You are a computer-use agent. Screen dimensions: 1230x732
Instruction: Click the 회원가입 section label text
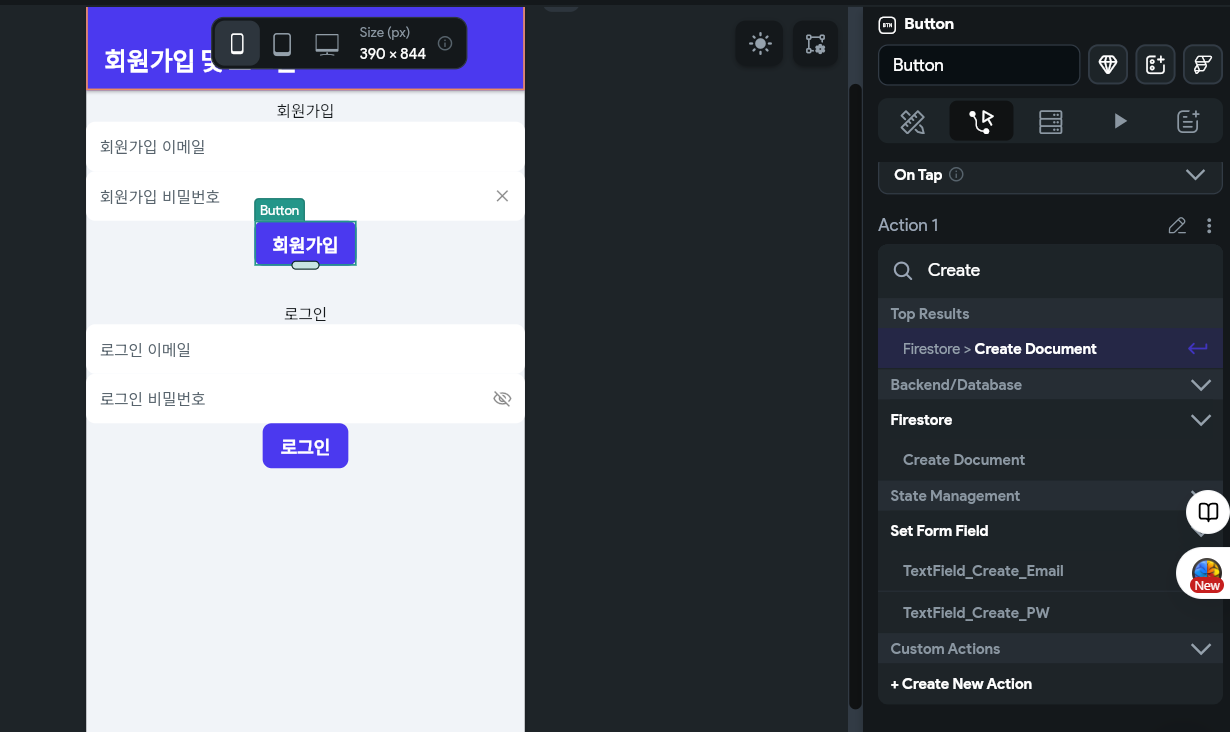point(305,110)
